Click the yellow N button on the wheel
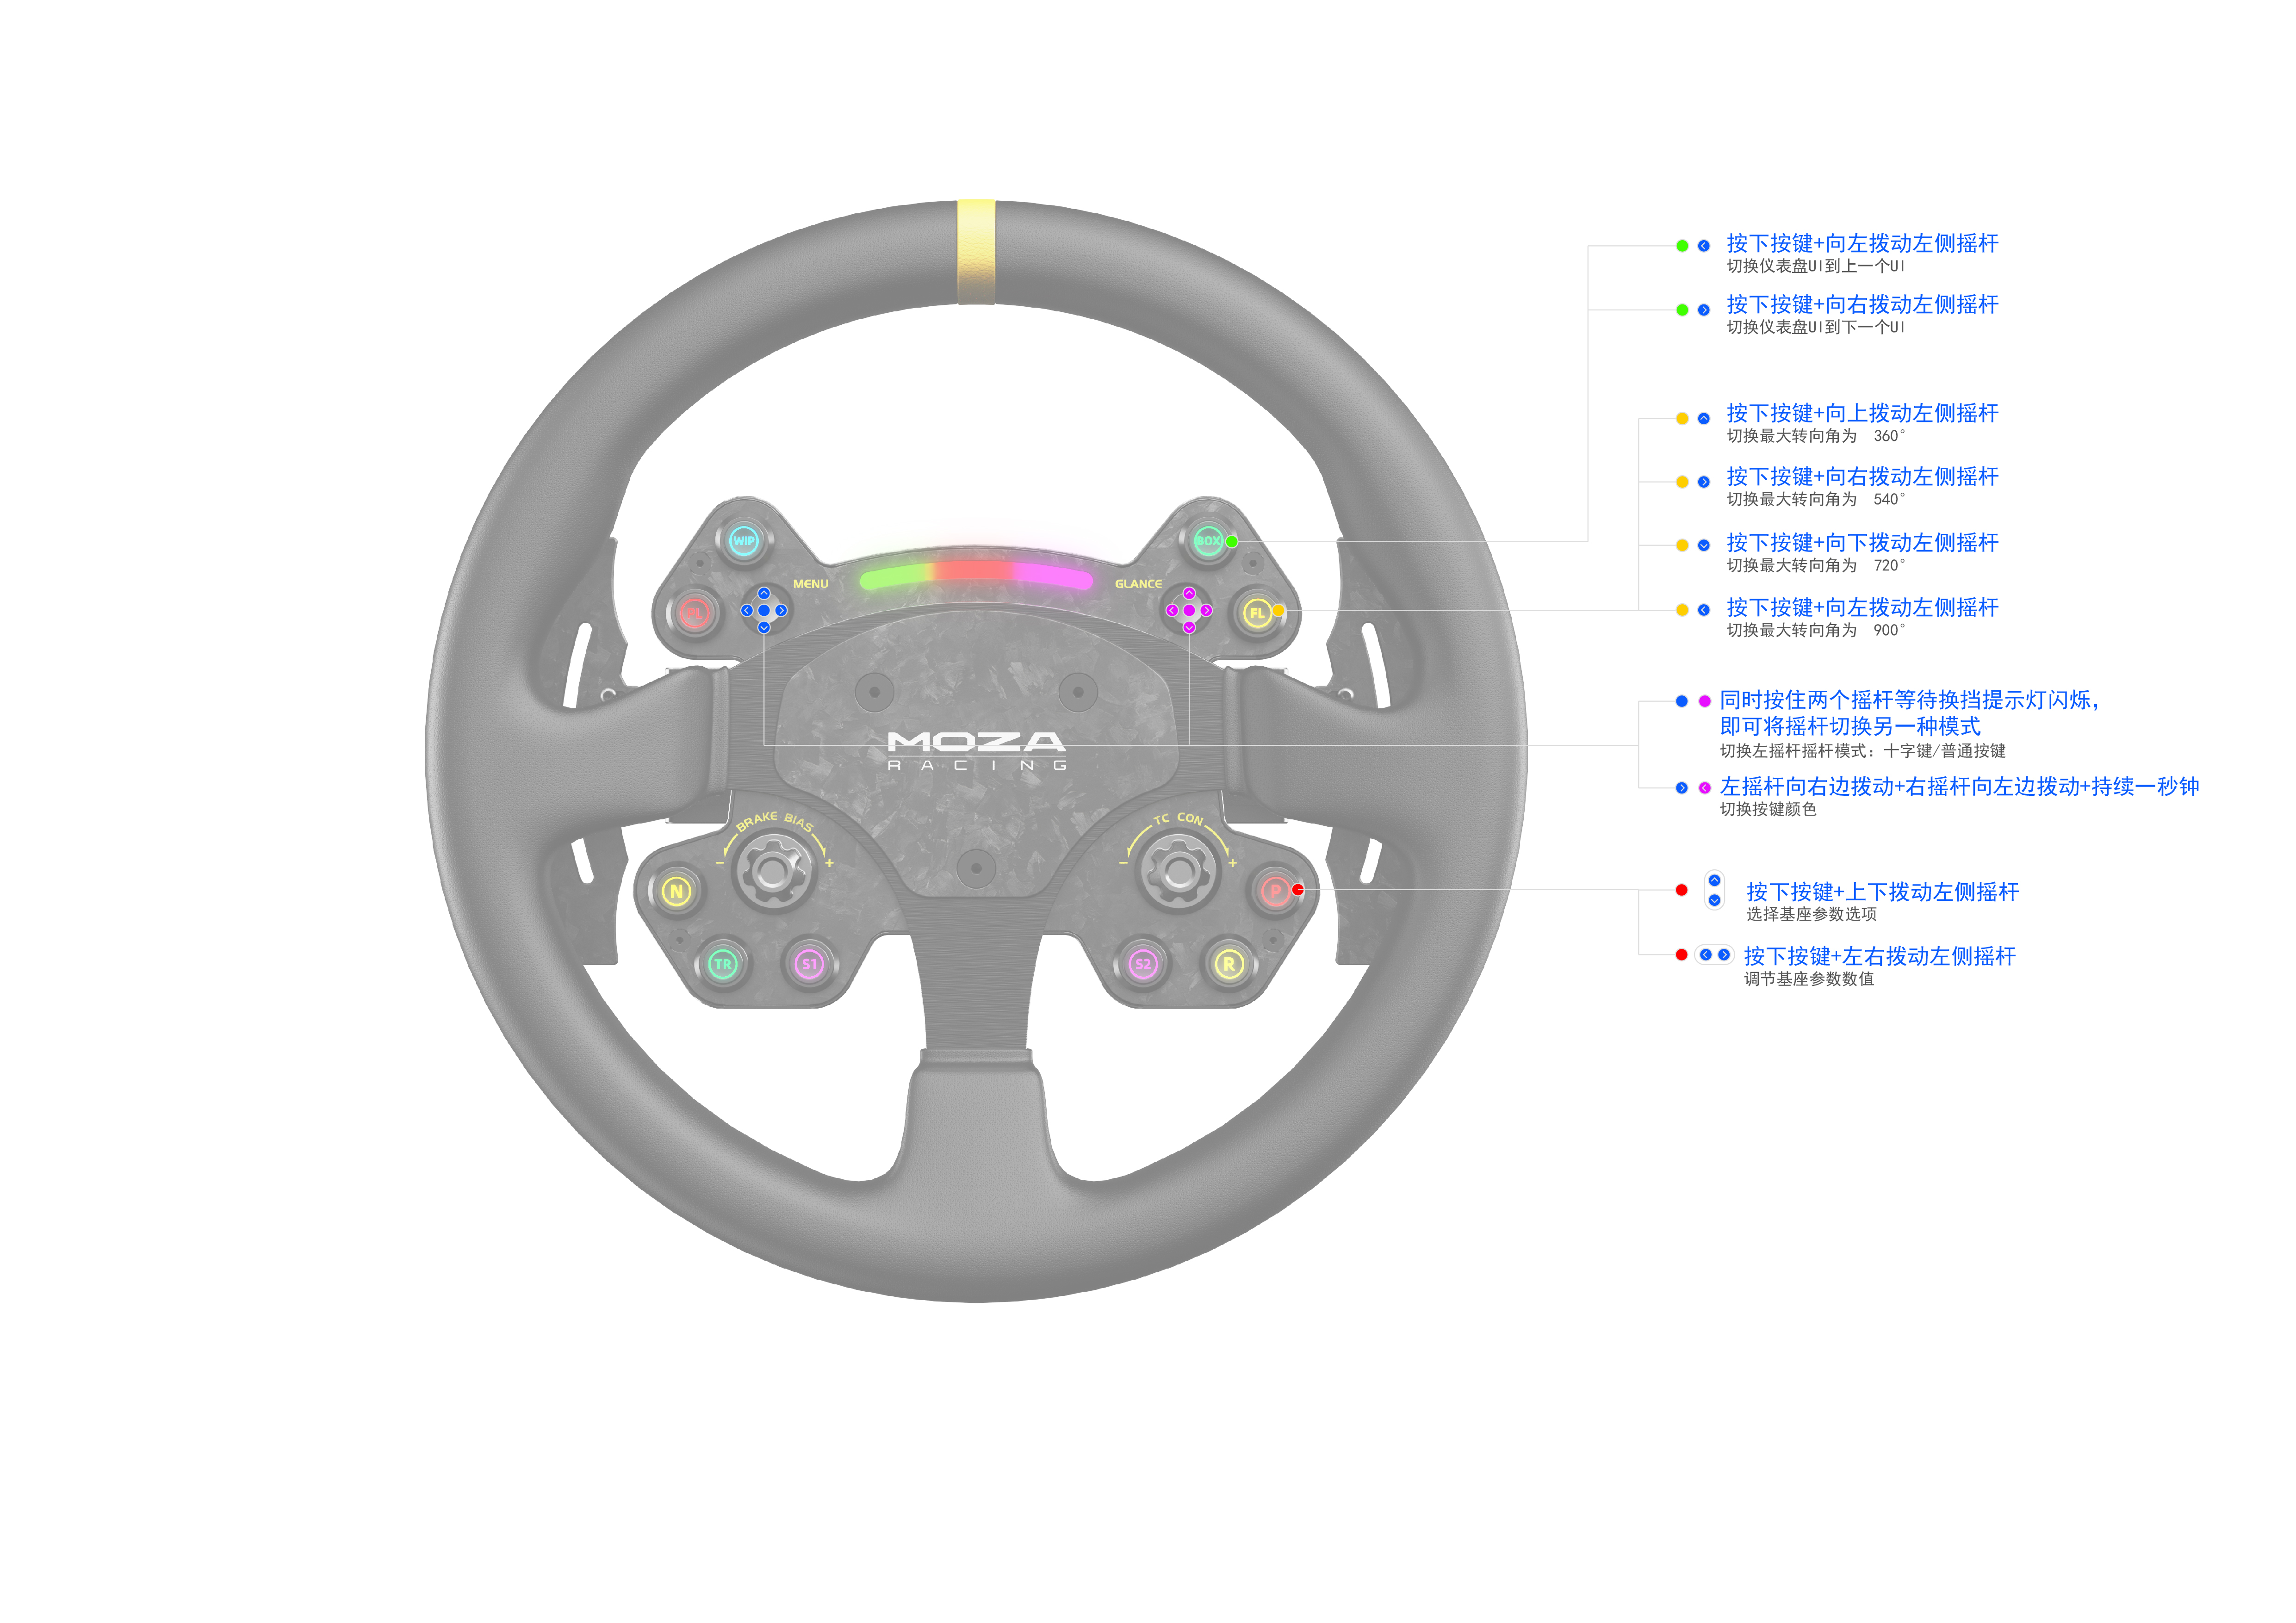The width and height of the screenshot is (2296, 1623). click(x=677, y=891)
